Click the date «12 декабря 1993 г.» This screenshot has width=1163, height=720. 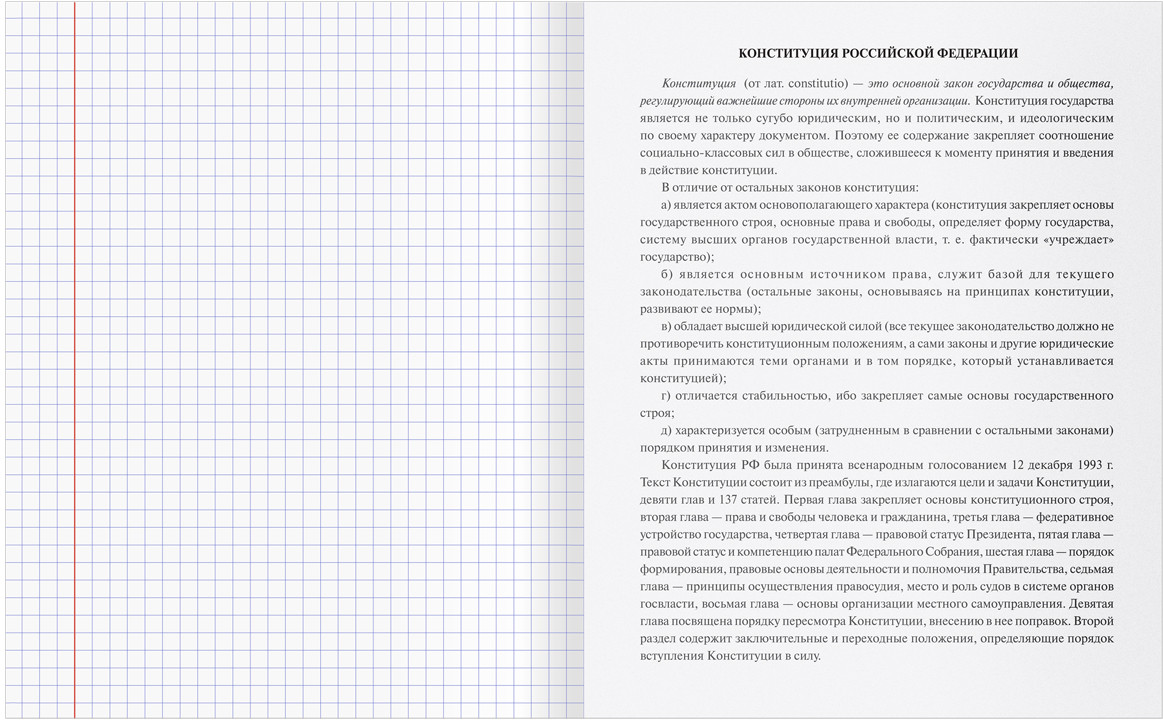tap(1062, 465)
